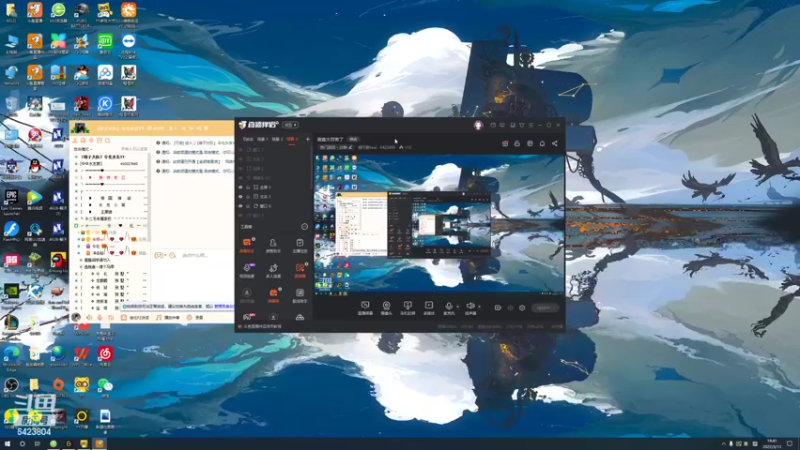Click the YY channel list vertical scrollbar
This screenshot has height=450, width=800.
[148, 196]
